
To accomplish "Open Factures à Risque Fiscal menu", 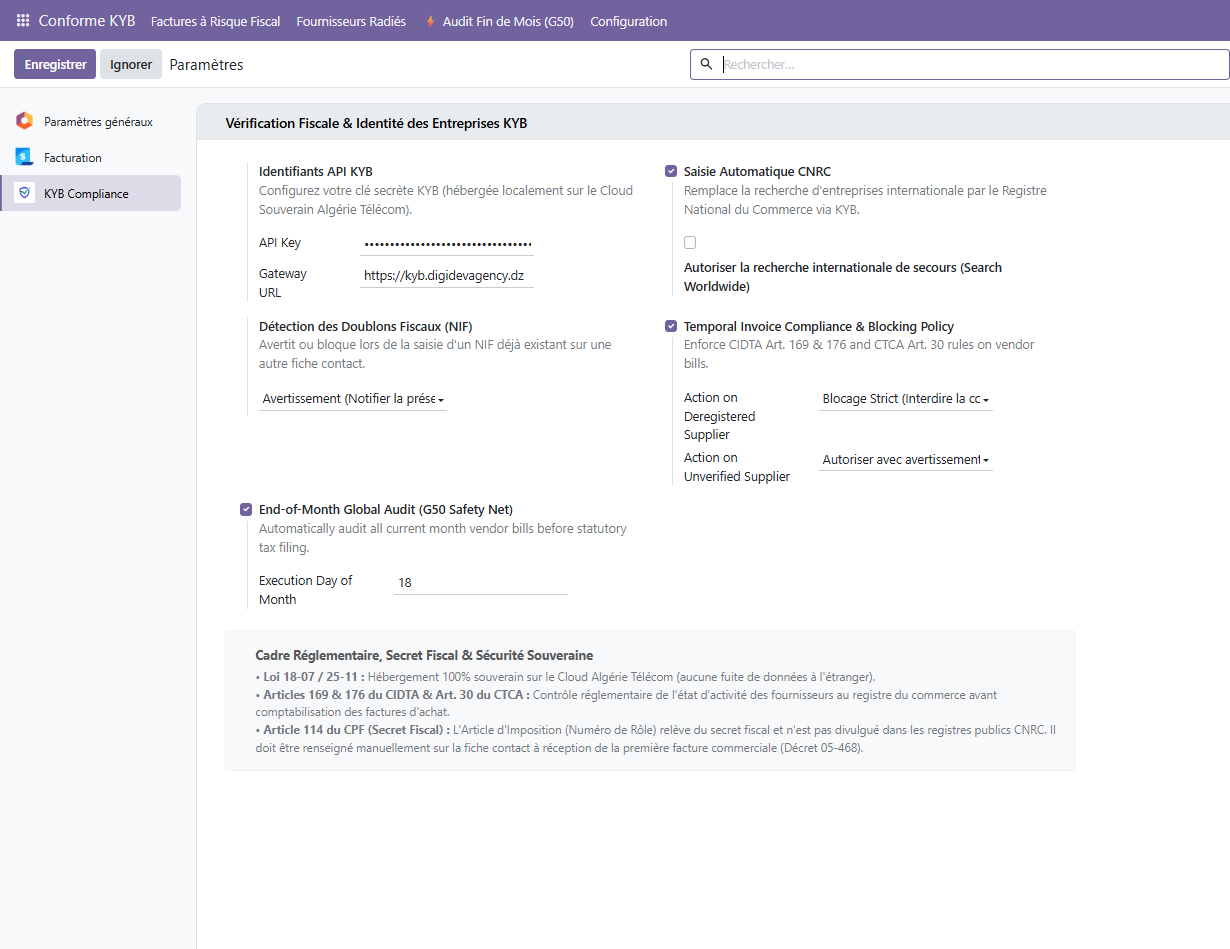I will point(216,21).
